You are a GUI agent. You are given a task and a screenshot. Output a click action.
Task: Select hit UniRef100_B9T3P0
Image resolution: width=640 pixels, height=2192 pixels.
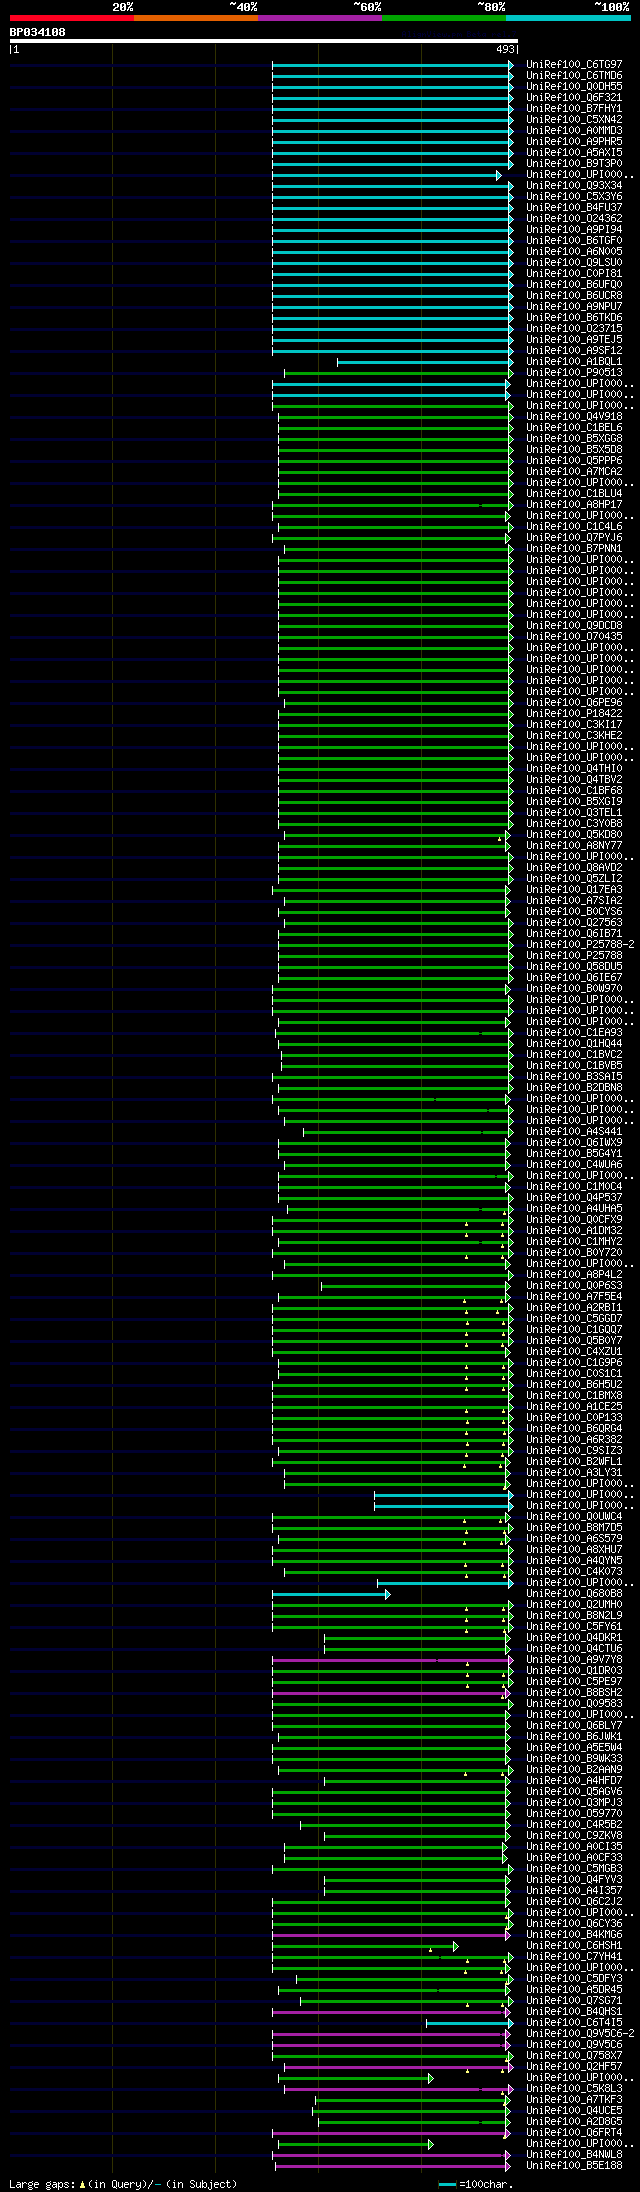tap(574, 164)
